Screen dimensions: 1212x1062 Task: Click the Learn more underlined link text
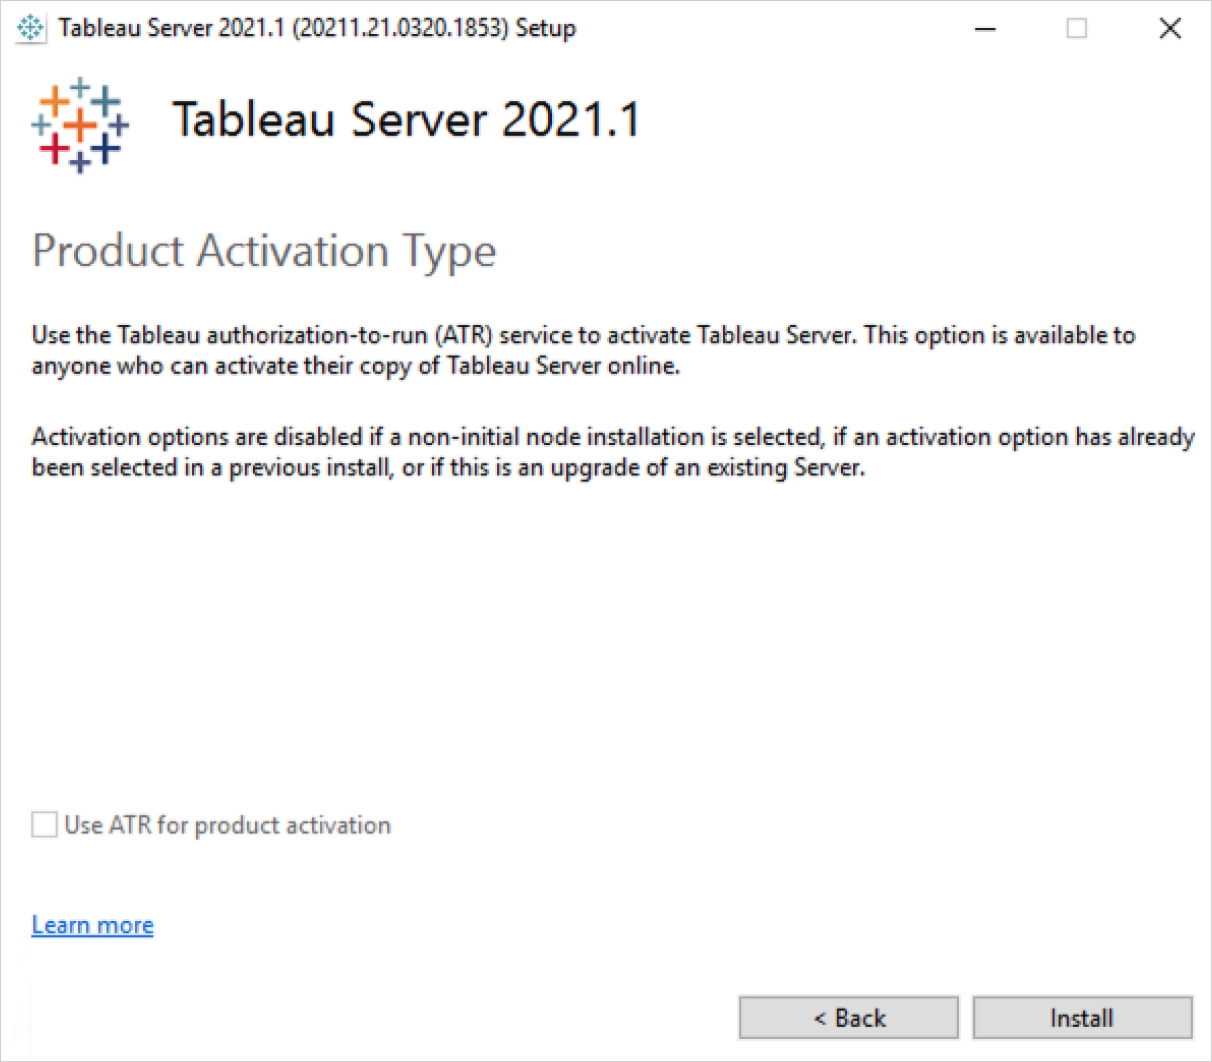92,925
